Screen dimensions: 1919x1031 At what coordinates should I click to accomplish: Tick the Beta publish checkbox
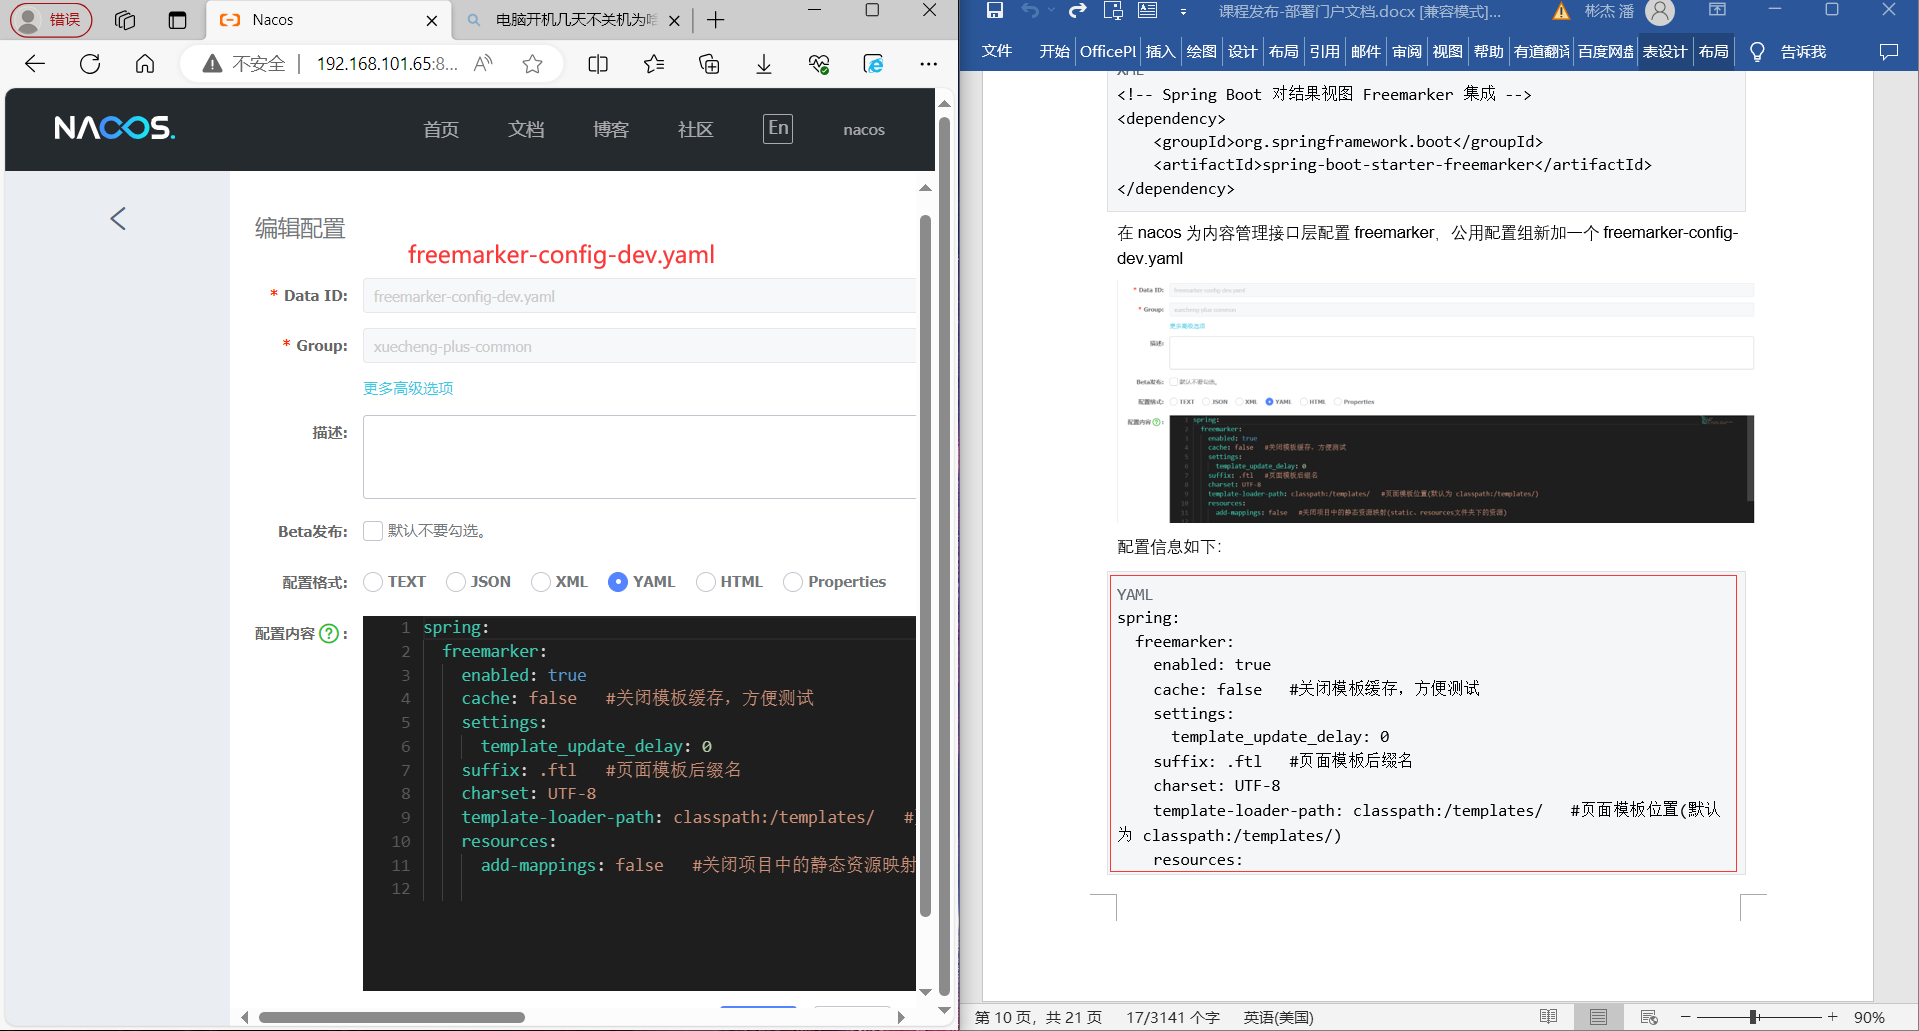click(x=373, y=531)
